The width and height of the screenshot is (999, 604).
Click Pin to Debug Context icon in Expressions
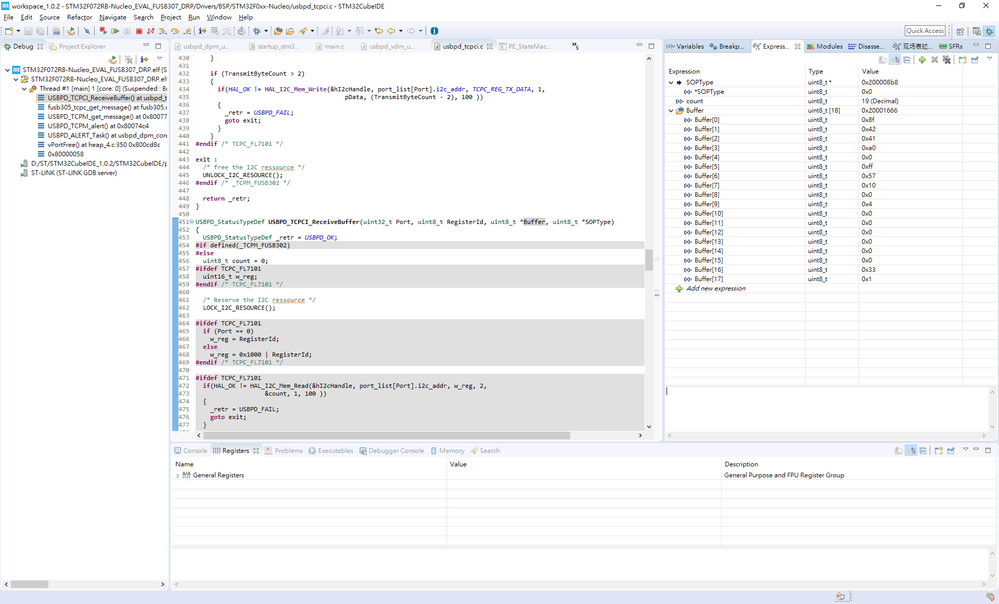tap(975, 59)
